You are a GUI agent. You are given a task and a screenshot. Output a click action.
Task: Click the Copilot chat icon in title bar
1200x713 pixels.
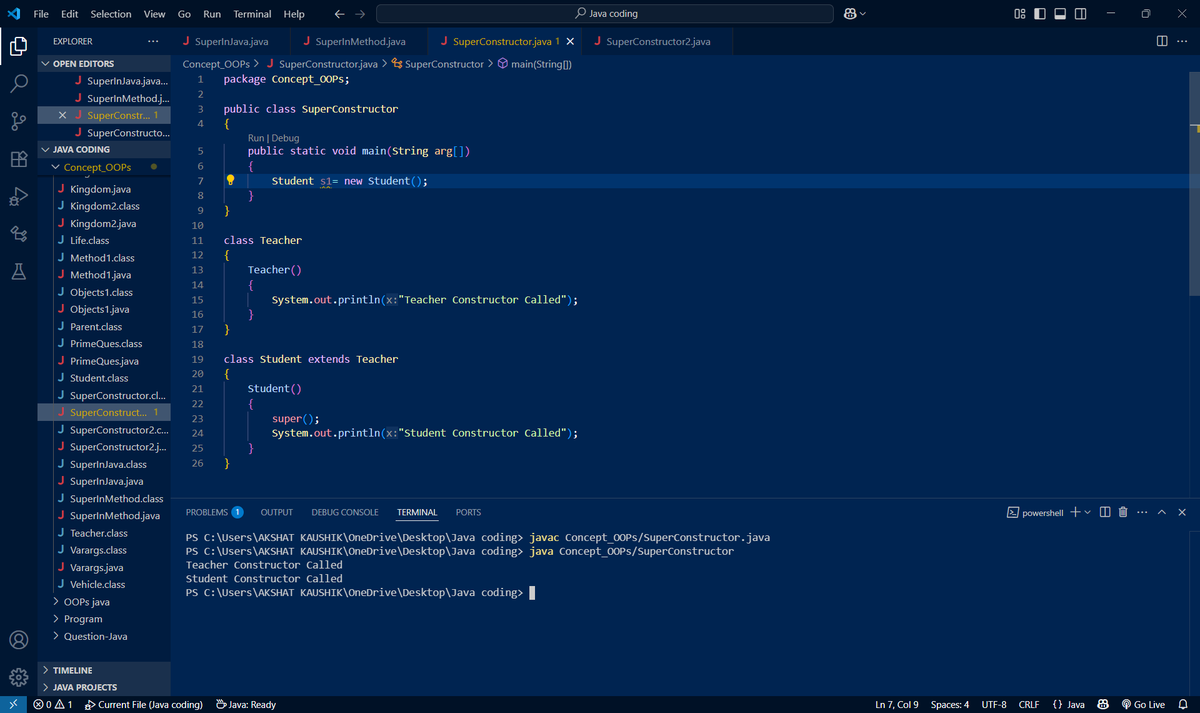tap(851, 13)
